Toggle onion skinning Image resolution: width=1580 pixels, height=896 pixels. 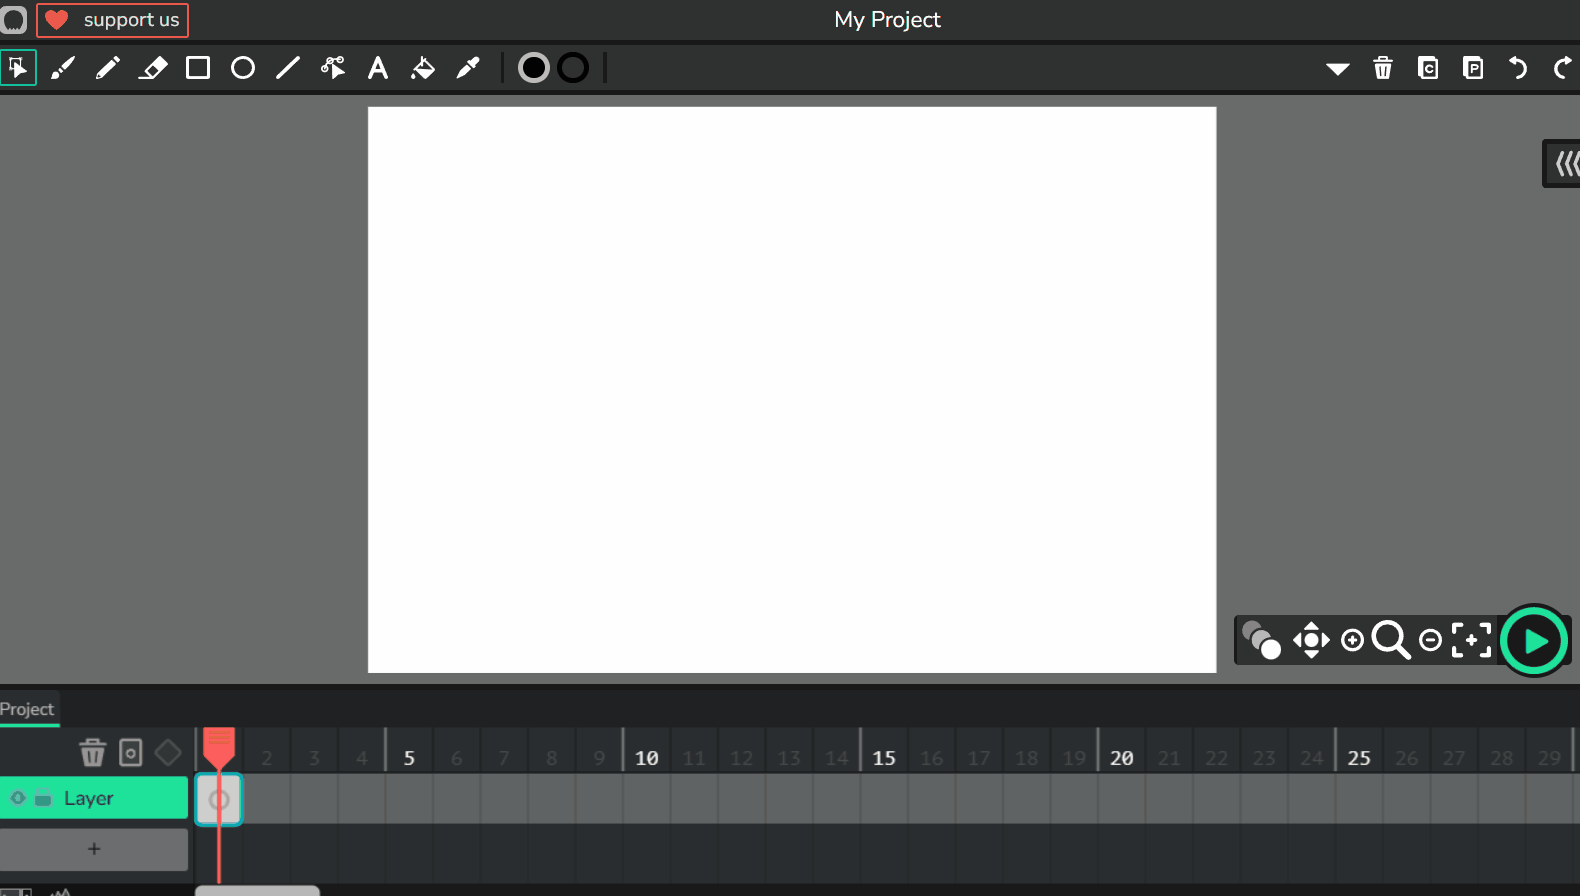click(x=1261, y=640)
